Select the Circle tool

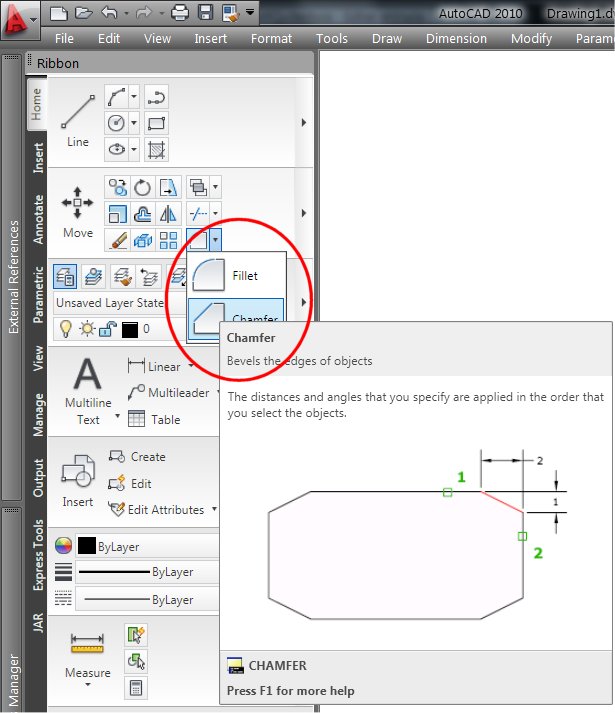116,123
